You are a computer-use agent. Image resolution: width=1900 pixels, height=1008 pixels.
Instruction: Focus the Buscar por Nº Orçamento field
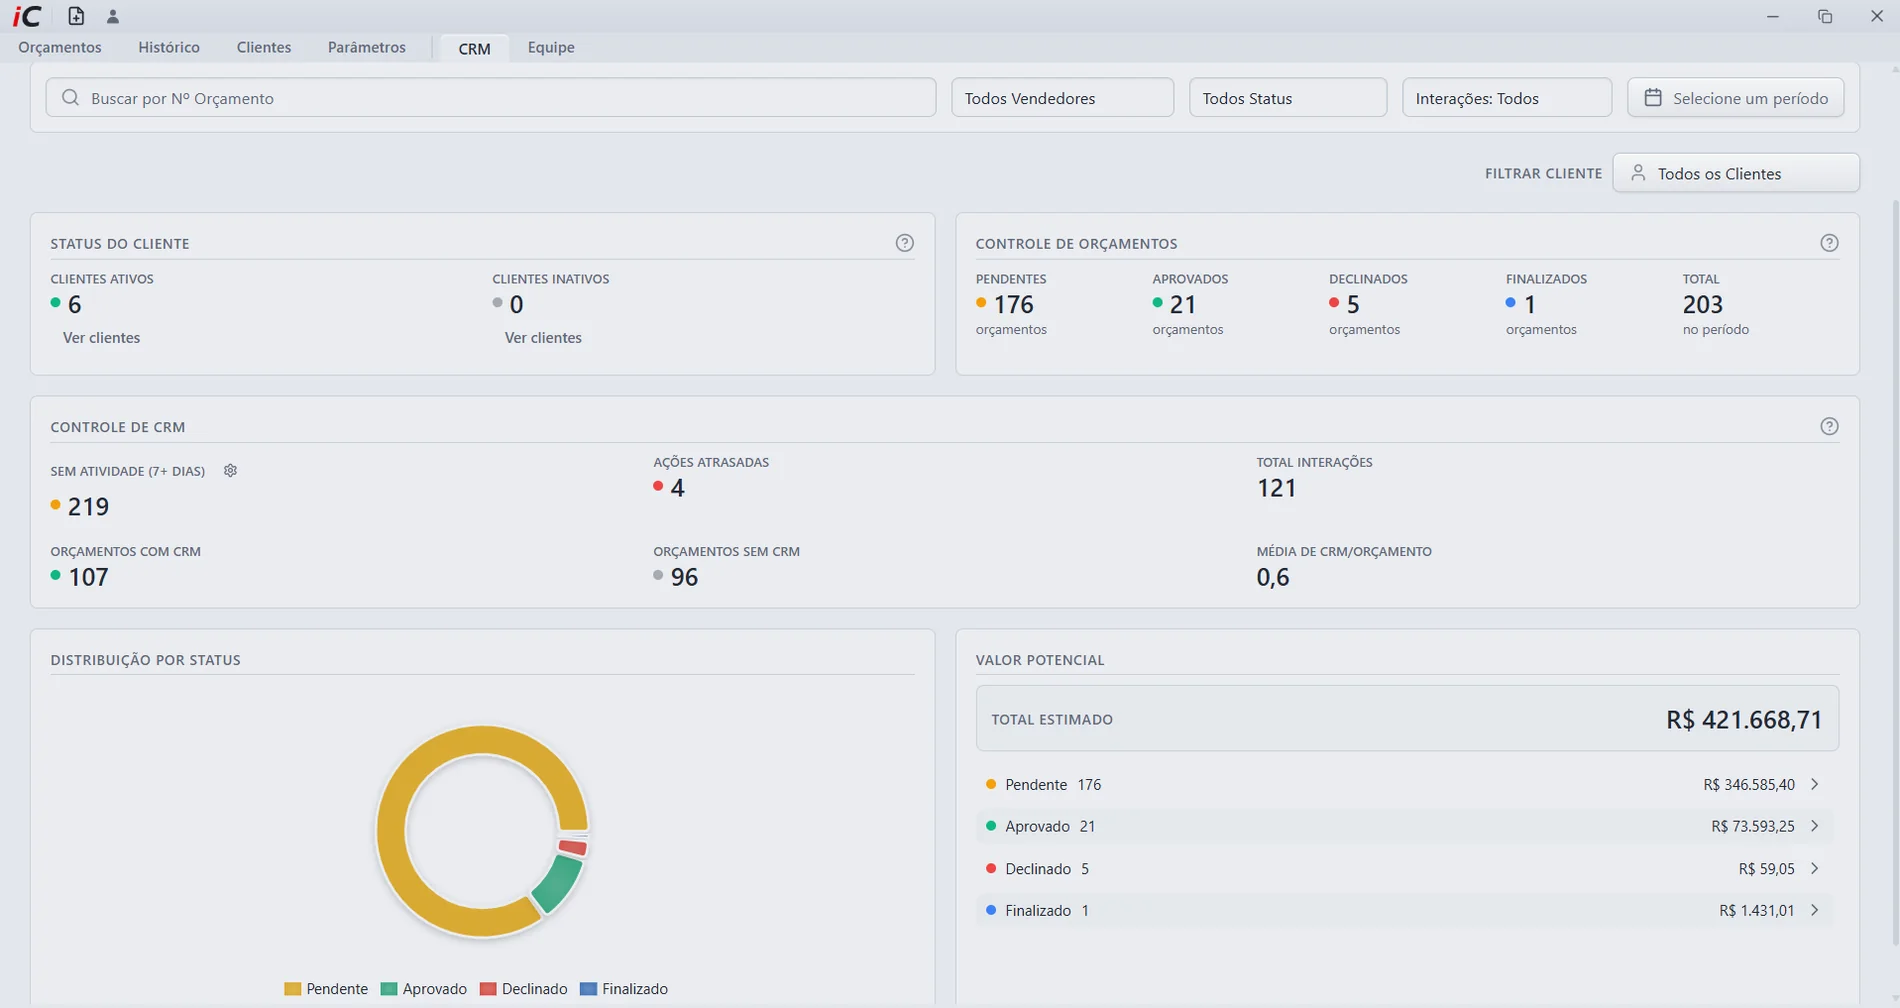491,98
